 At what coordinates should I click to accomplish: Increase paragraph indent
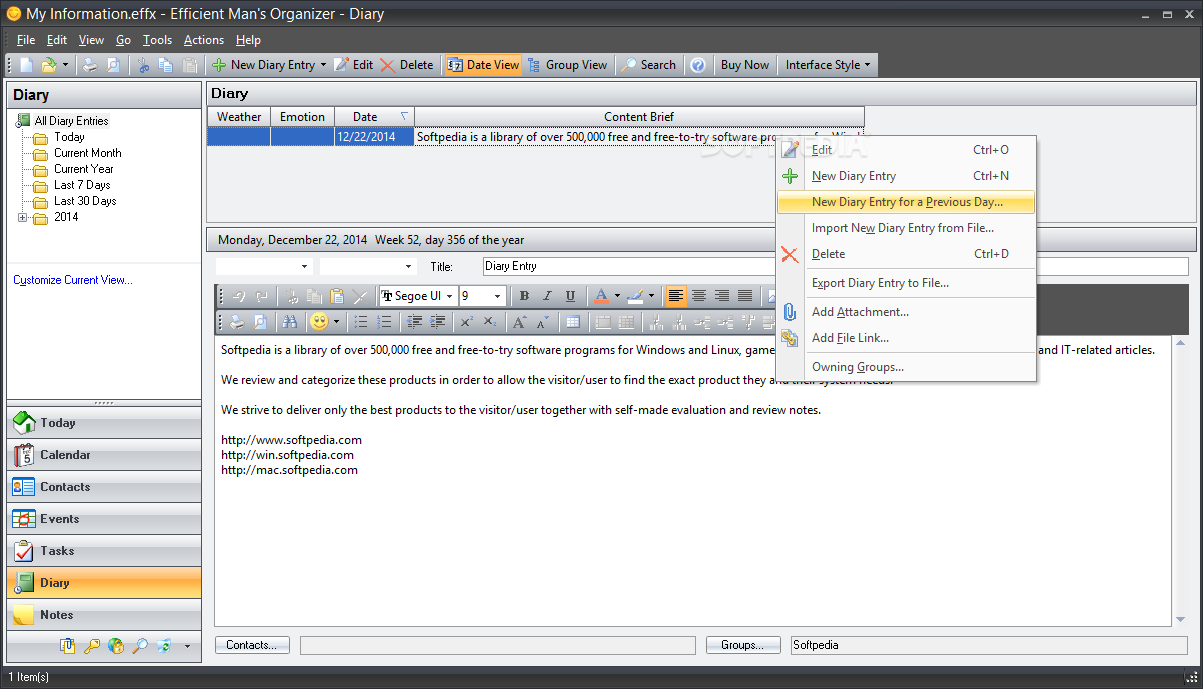(437, 322)
